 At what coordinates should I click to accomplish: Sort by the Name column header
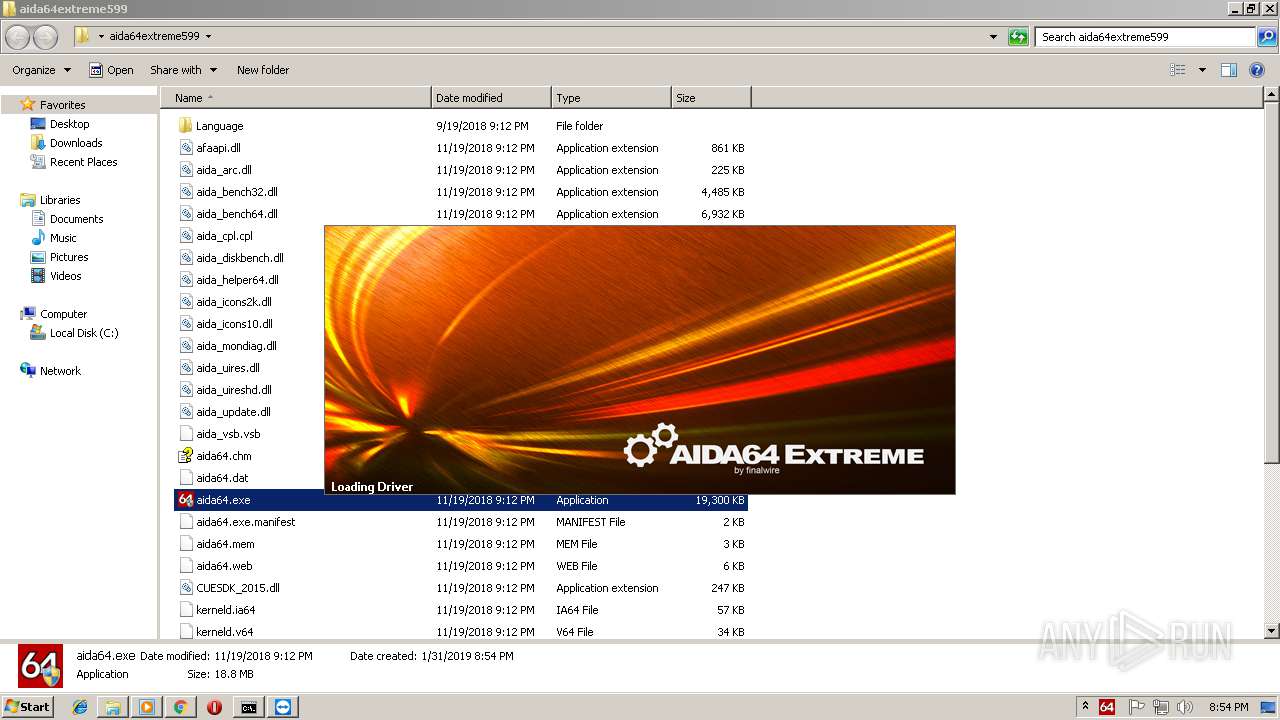point(296,98)
